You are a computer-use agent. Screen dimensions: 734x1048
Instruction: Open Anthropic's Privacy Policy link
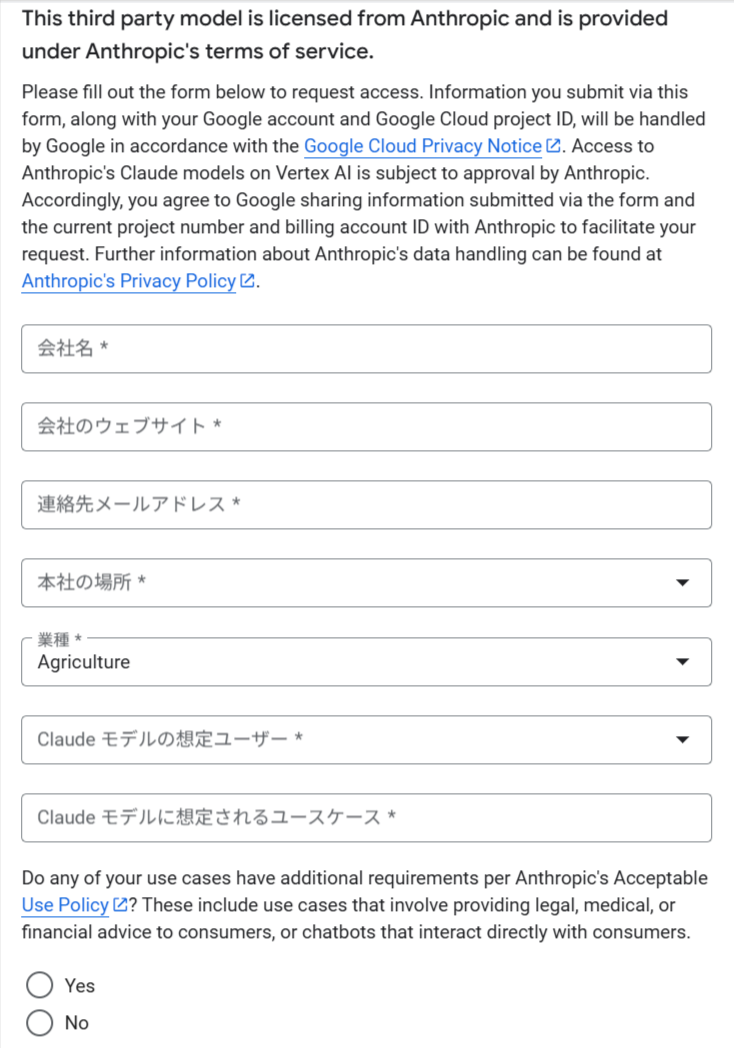pyautogui.click(x=128, y=281)
